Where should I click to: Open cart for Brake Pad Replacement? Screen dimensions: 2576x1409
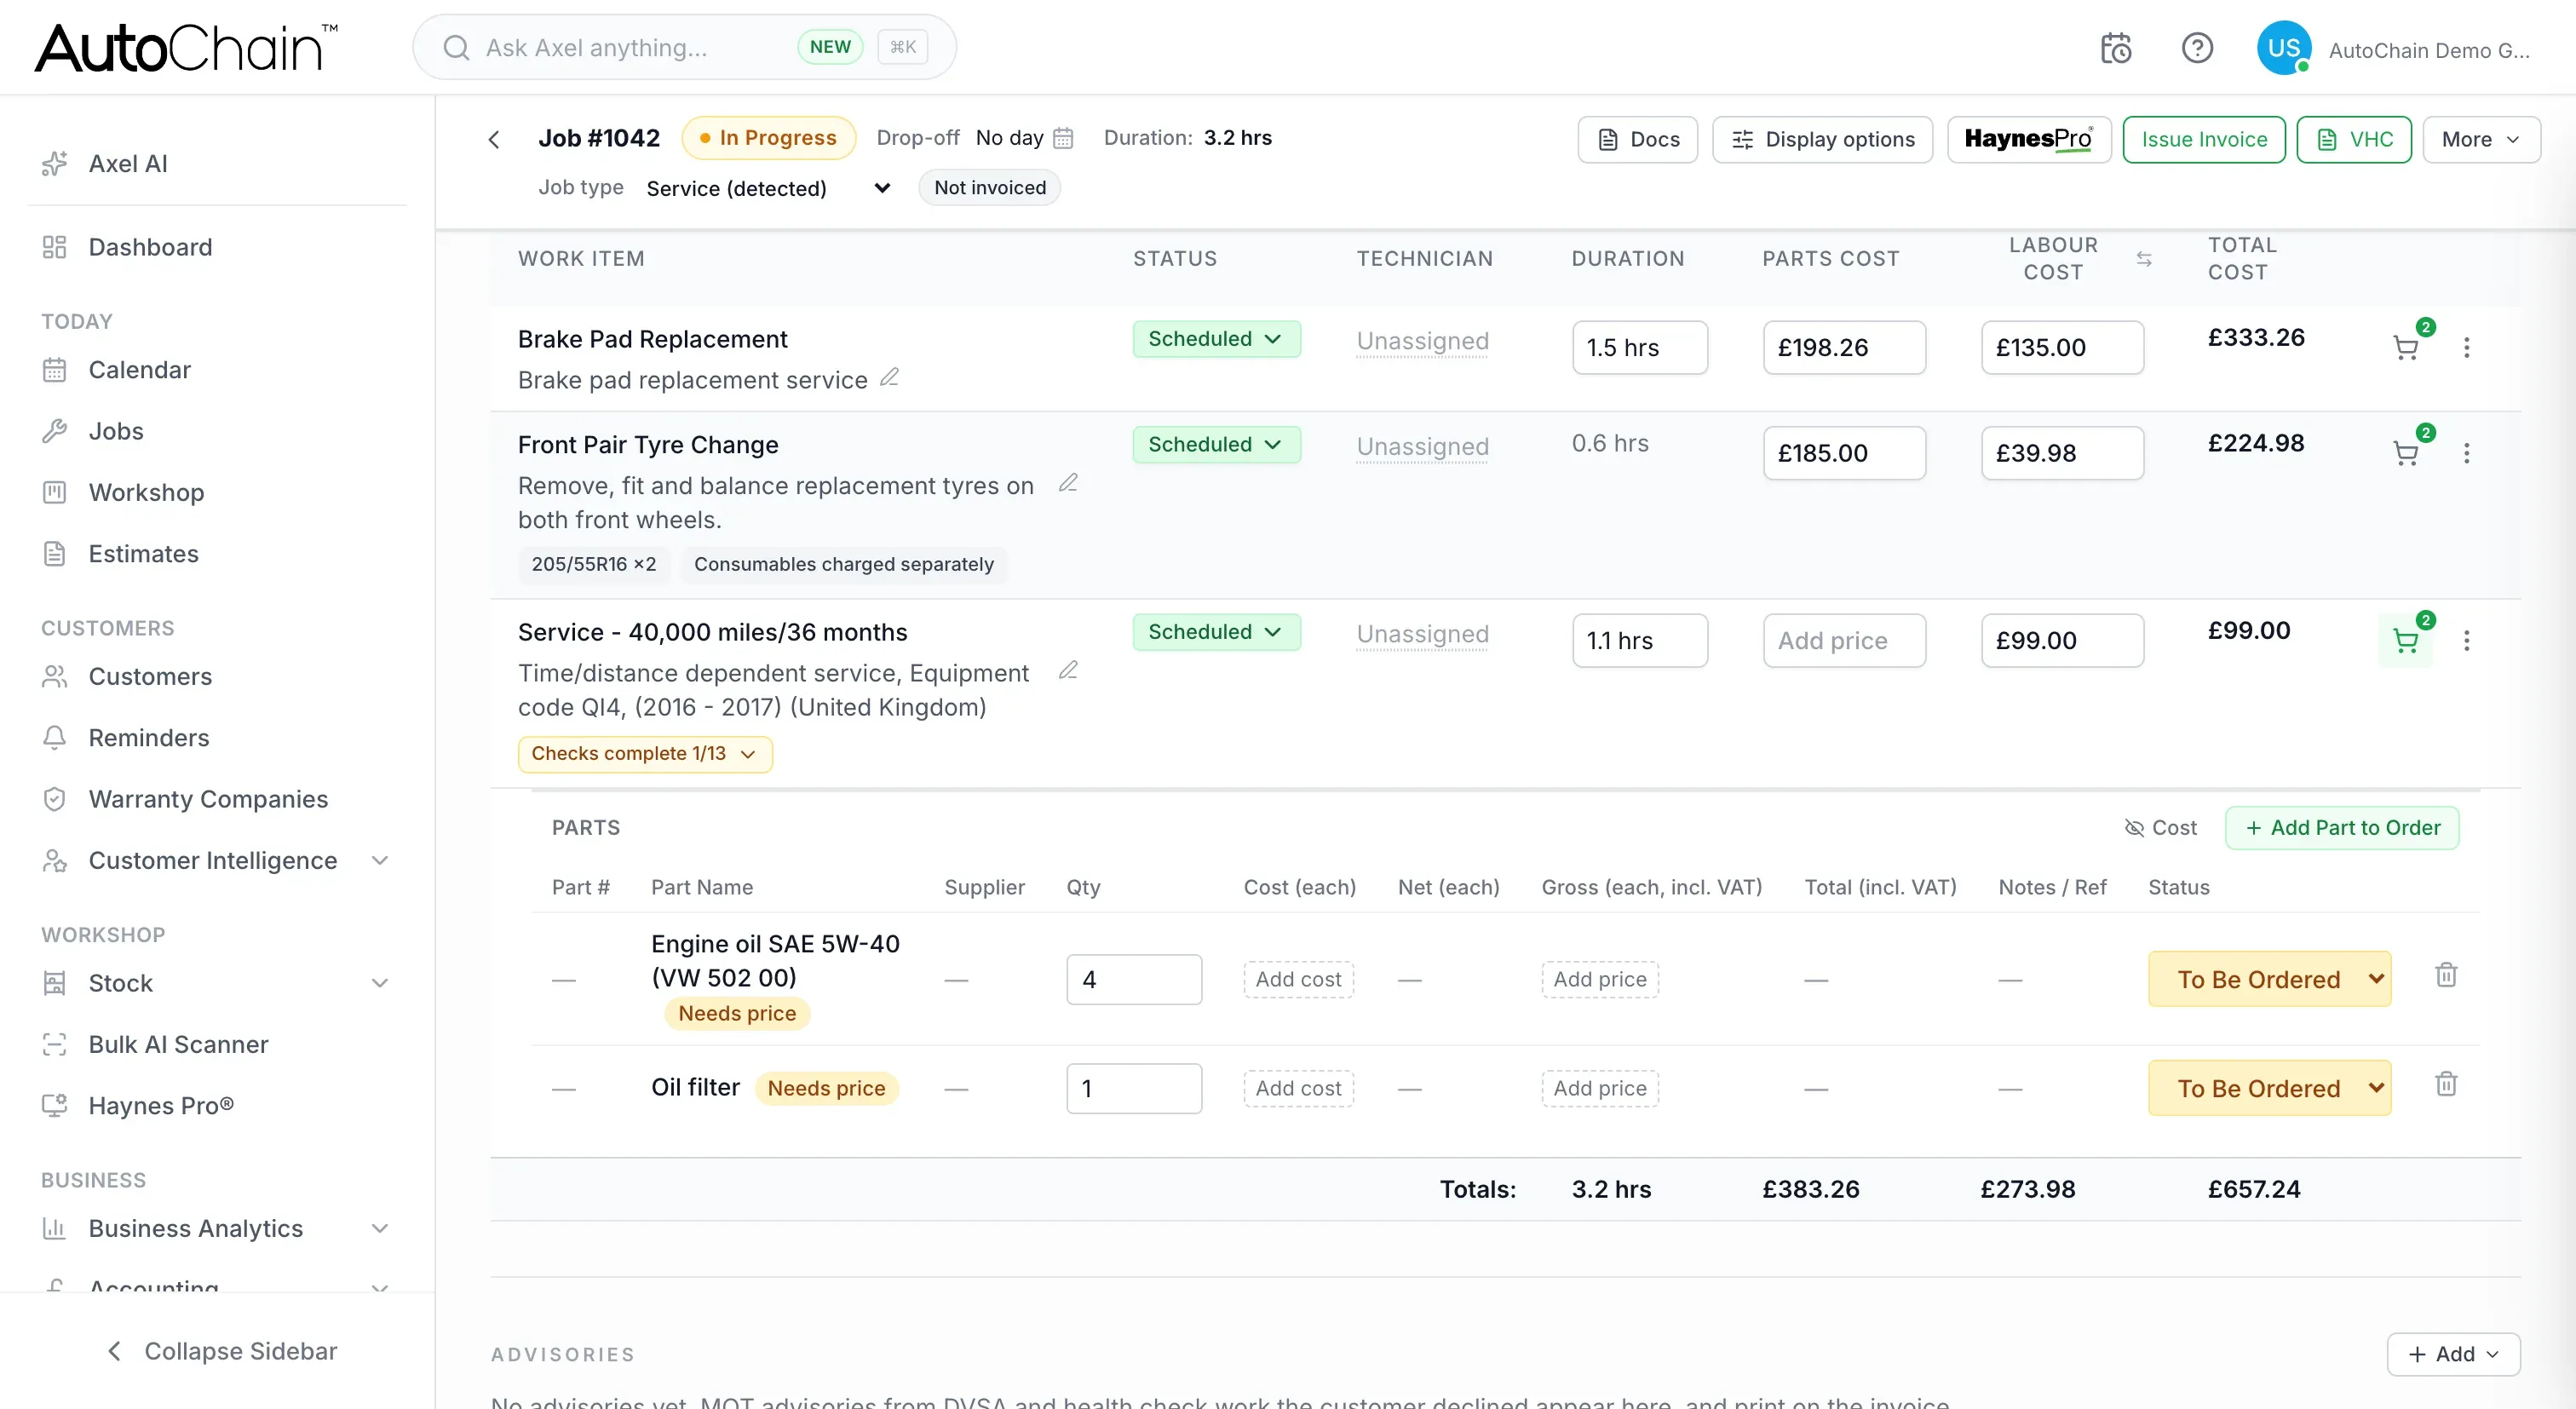click(x=2406, y=347)
